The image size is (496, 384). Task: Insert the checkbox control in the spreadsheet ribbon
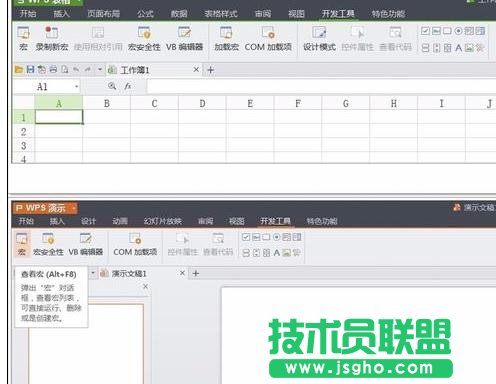(x=425, y=31)
